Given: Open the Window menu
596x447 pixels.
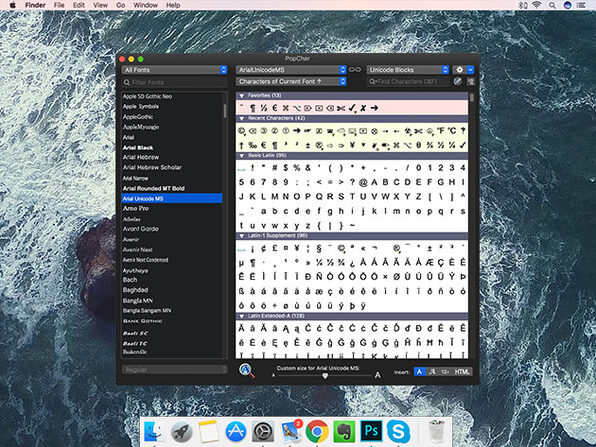Looking at the screenshot, I should (x=146, y=5).
